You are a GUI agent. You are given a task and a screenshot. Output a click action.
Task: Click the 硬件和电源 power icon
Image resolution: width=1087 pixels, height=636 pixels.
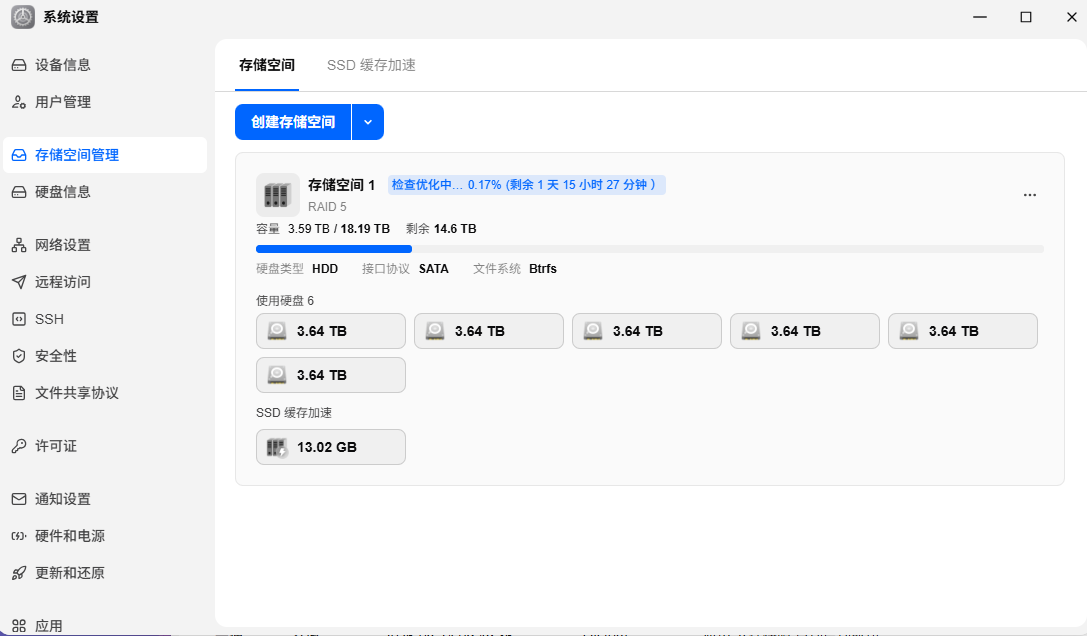coord(19,536)
